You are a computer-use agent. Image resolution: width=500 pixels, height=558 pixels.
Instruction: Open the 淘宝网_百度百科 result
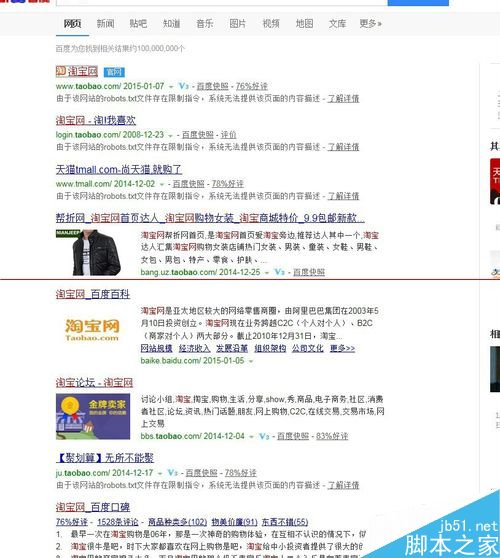coord(93,294)
